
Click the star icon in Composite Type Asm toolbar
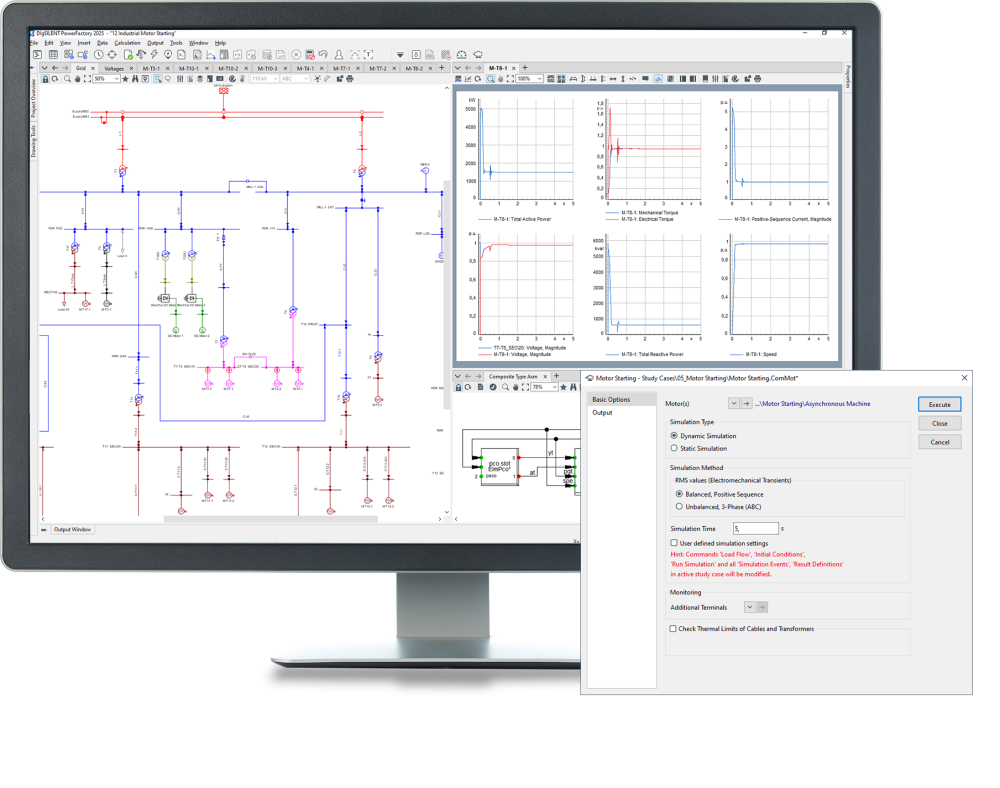click(564, 388)
